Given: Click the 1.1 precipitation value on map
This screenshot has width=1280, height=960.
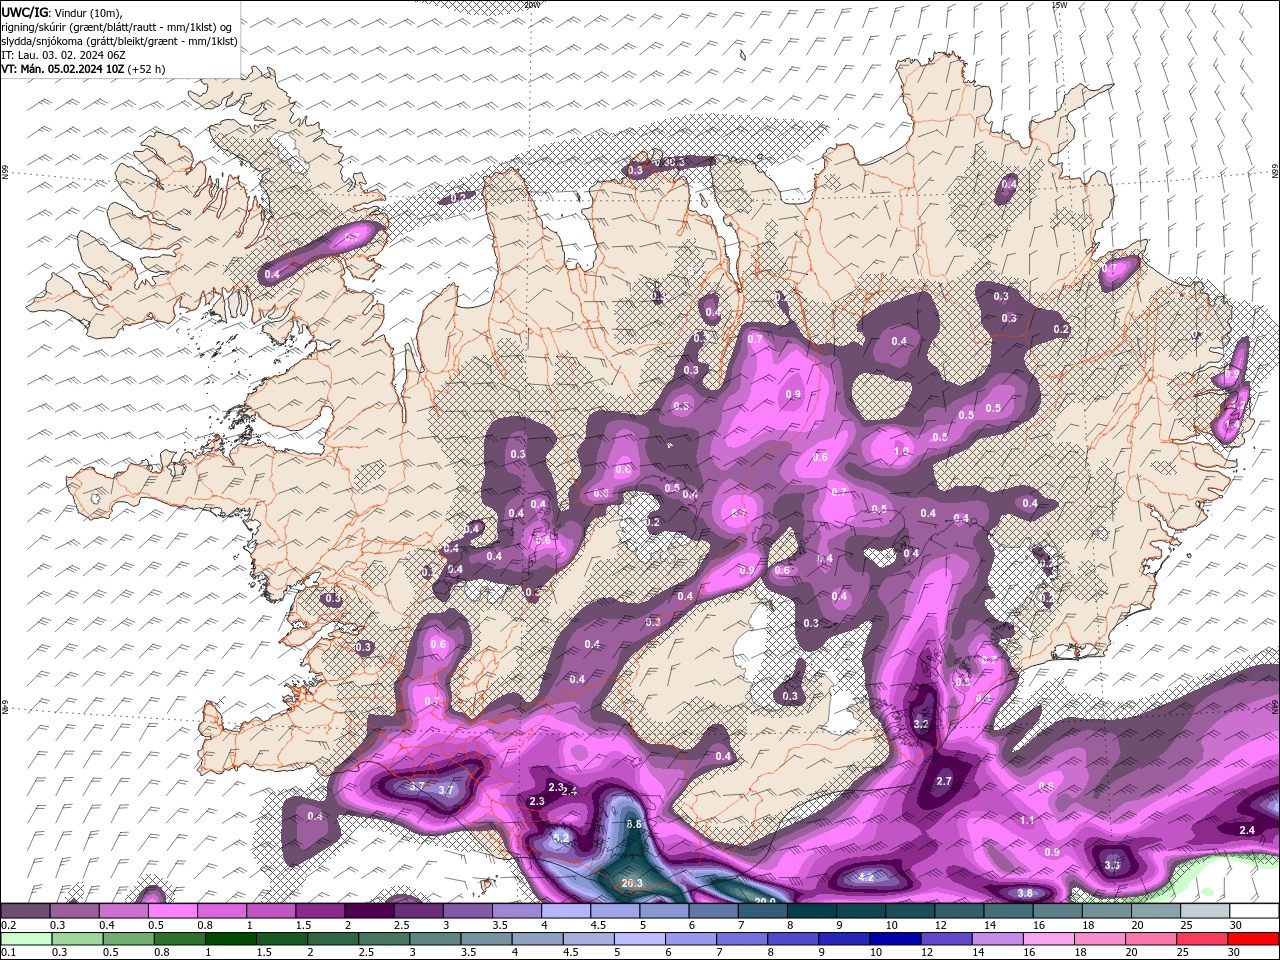Looking at the screenshot, I should point(1027,820).
